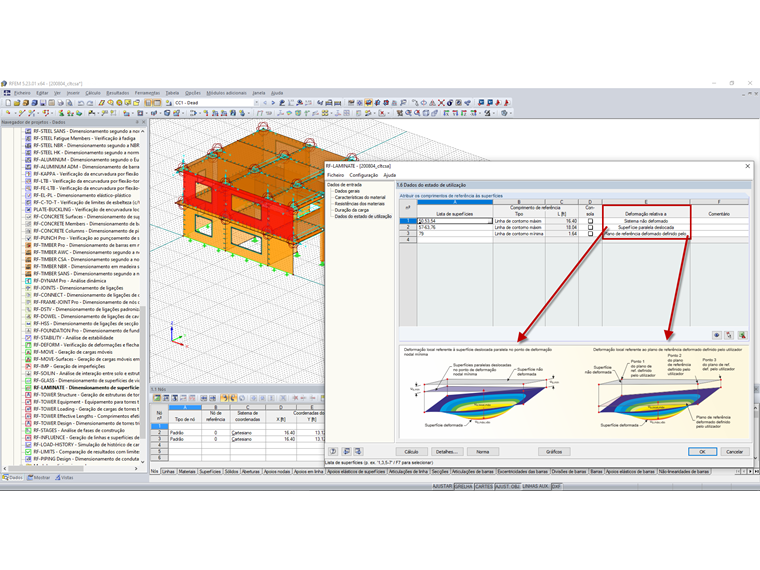Click the second icon beside the help button
Viewport: 760px width, 570px height.
click(347, 451)
